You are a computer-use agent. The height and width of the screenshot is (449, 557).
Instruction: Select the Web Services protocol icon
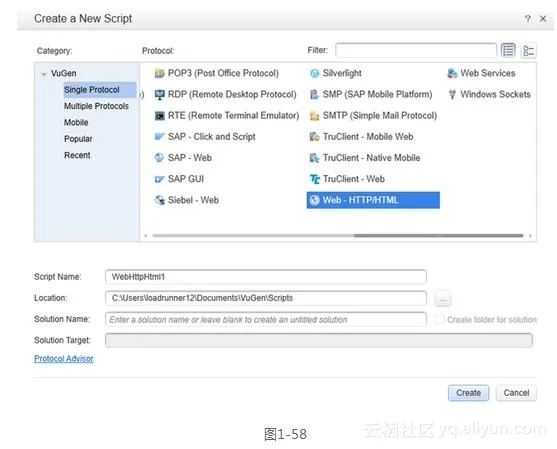tap(452, 73)
